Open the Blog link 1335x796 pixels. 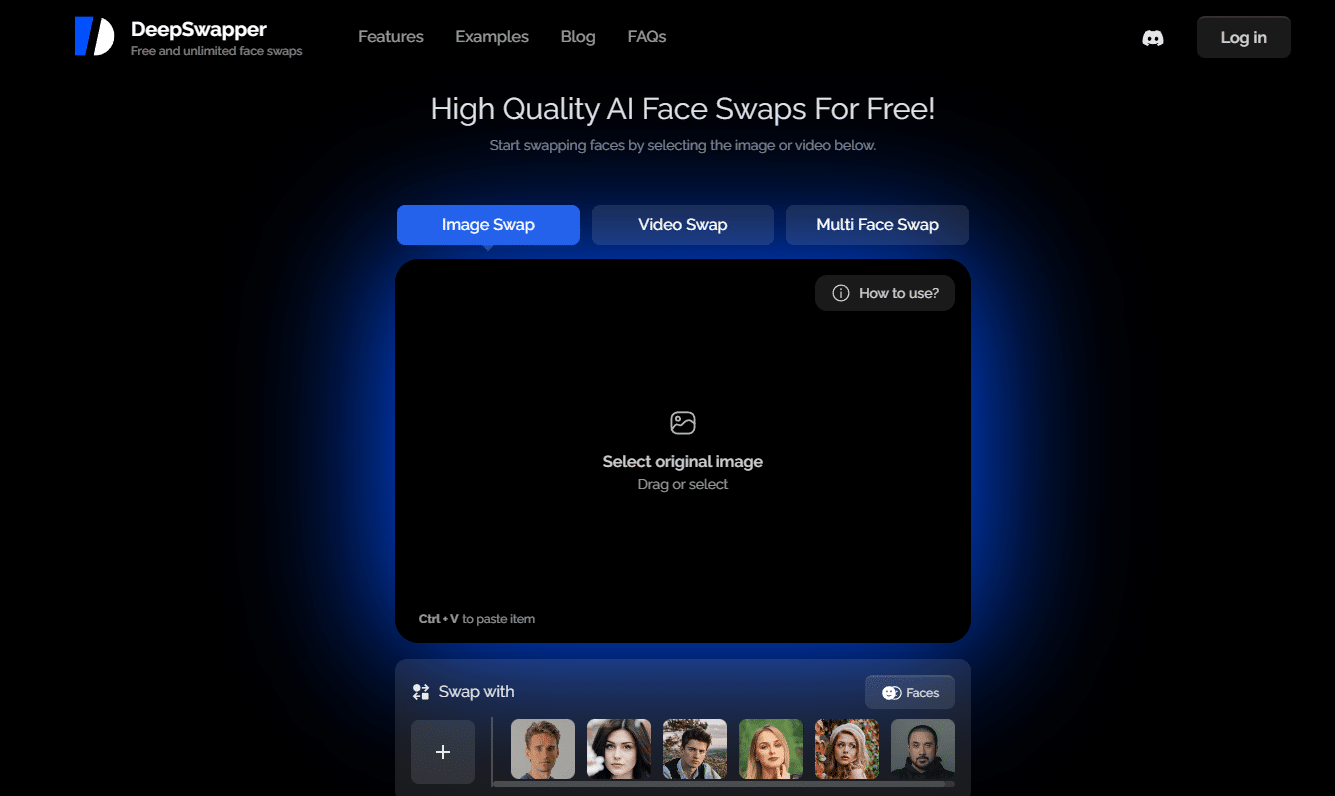(578, 37)
